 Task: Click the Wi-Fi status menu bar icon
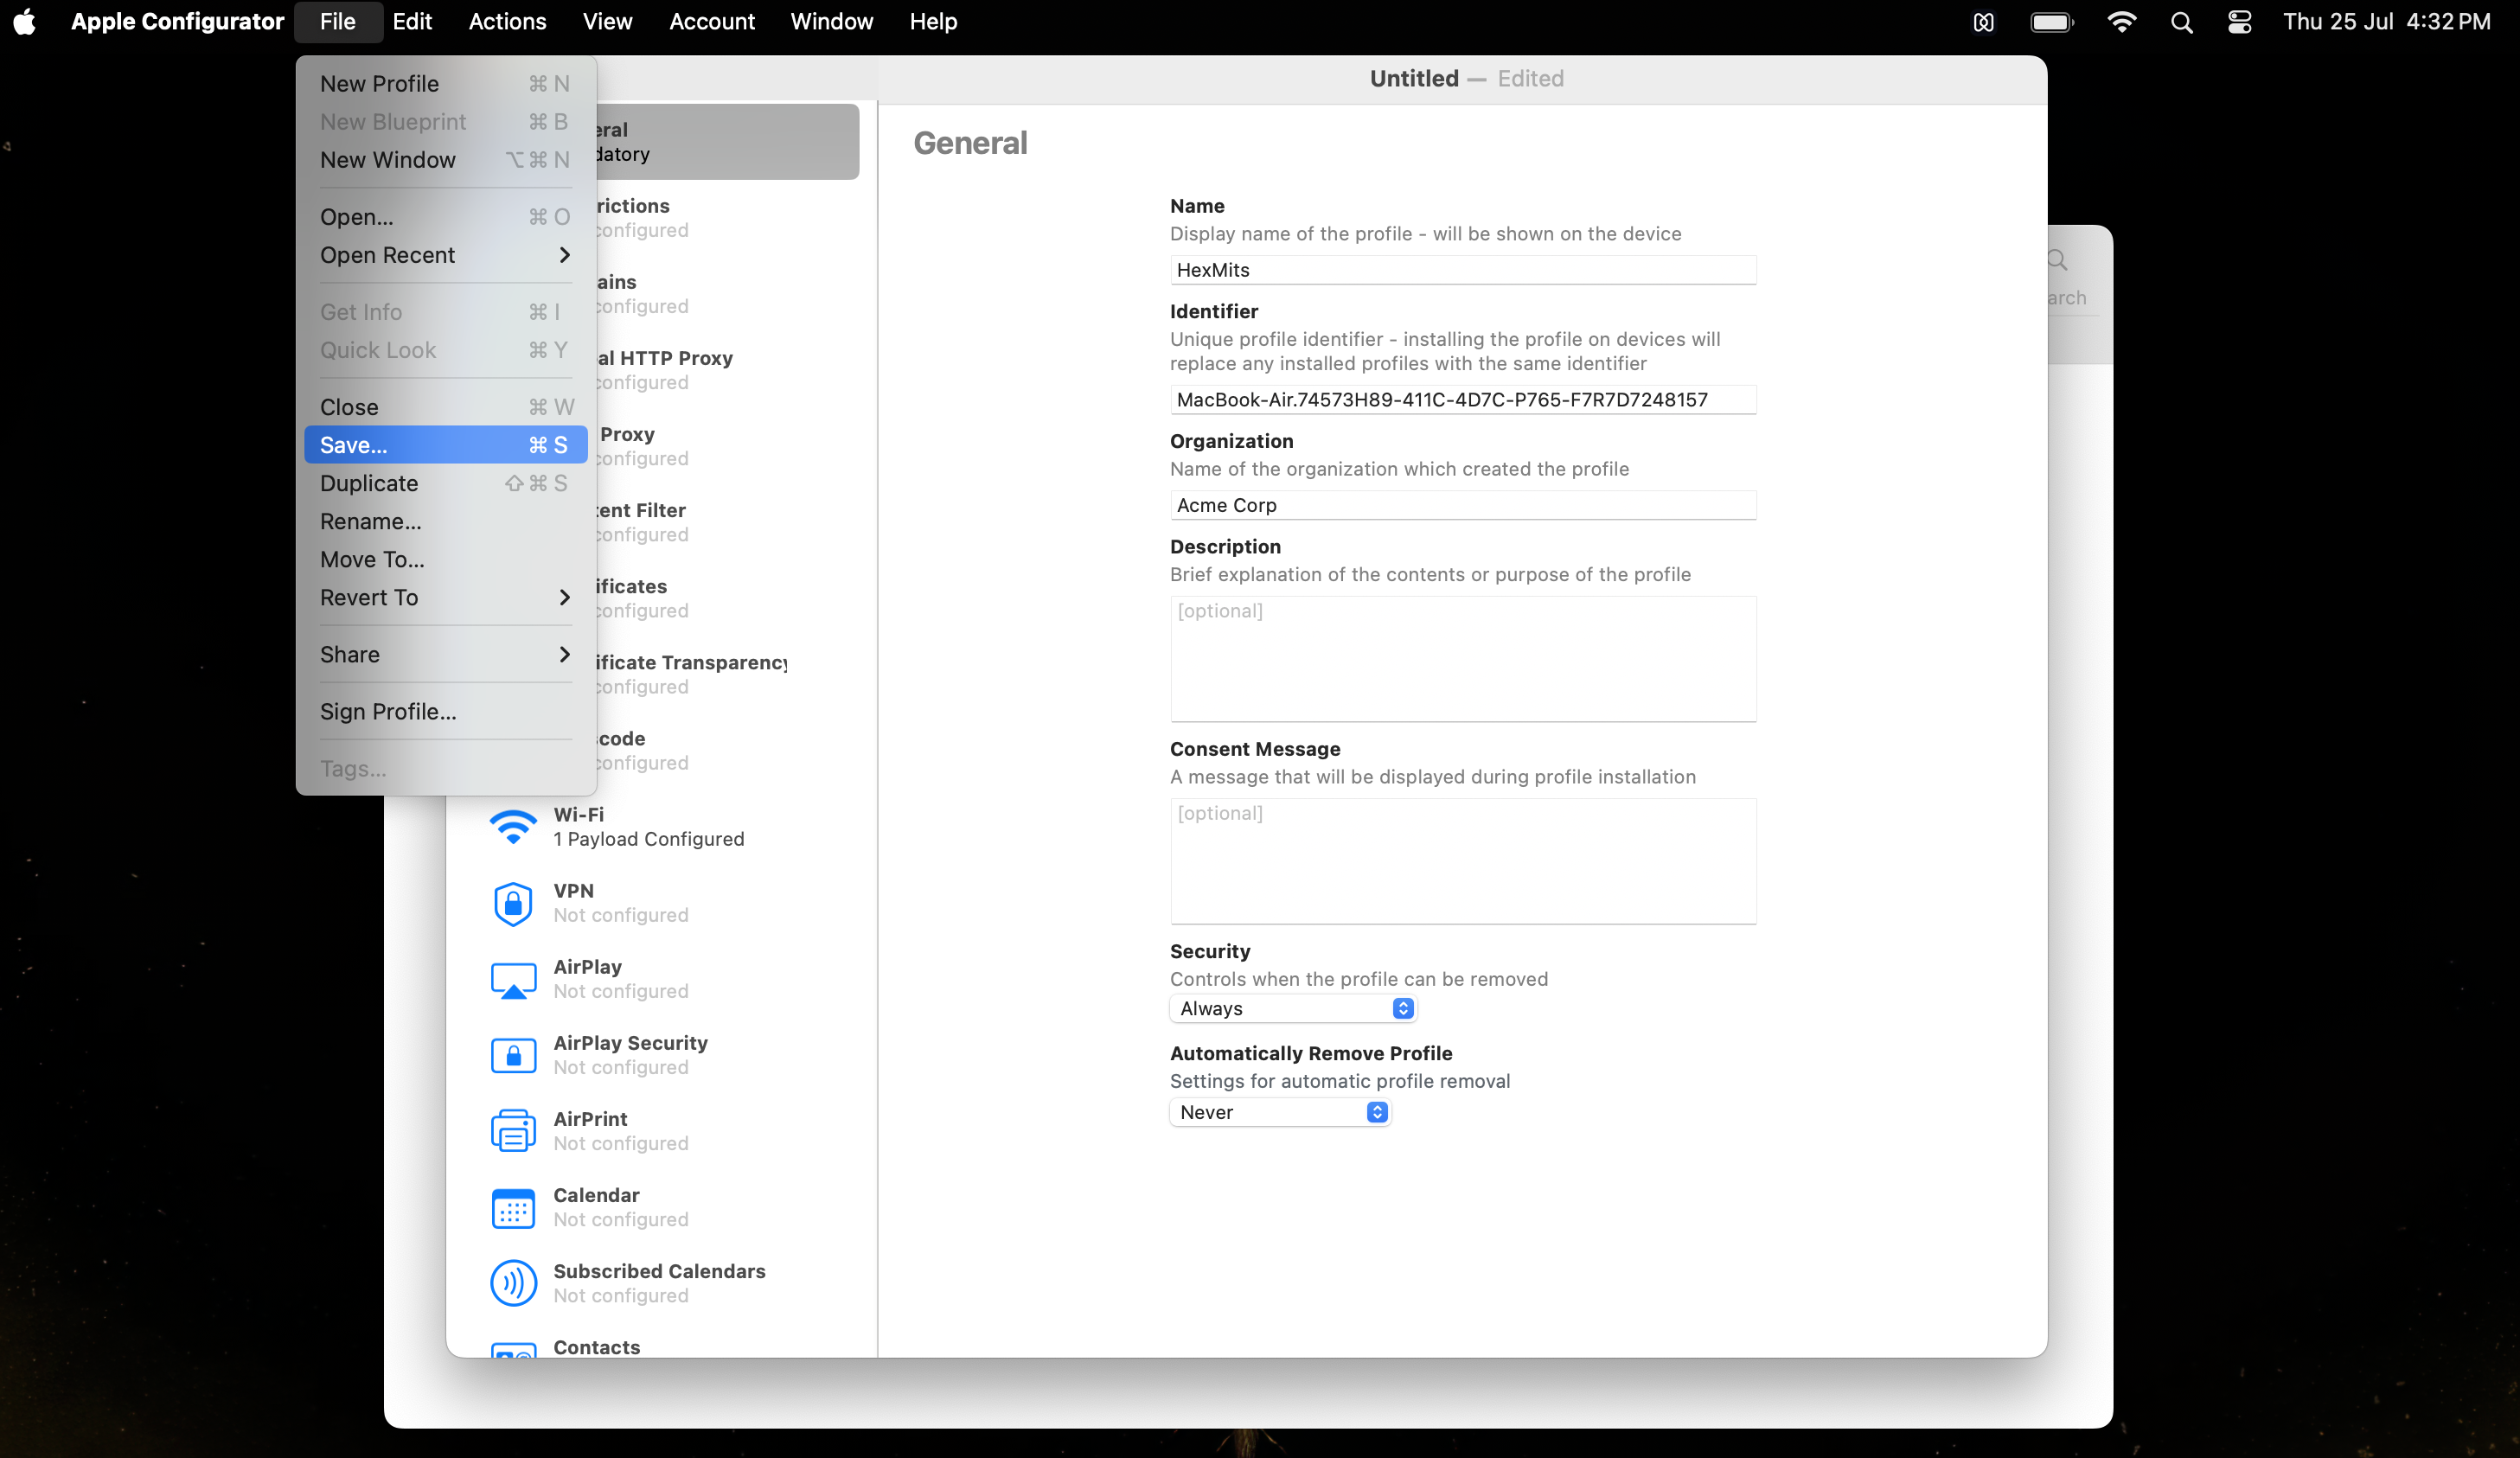[x=2121, y=22]
